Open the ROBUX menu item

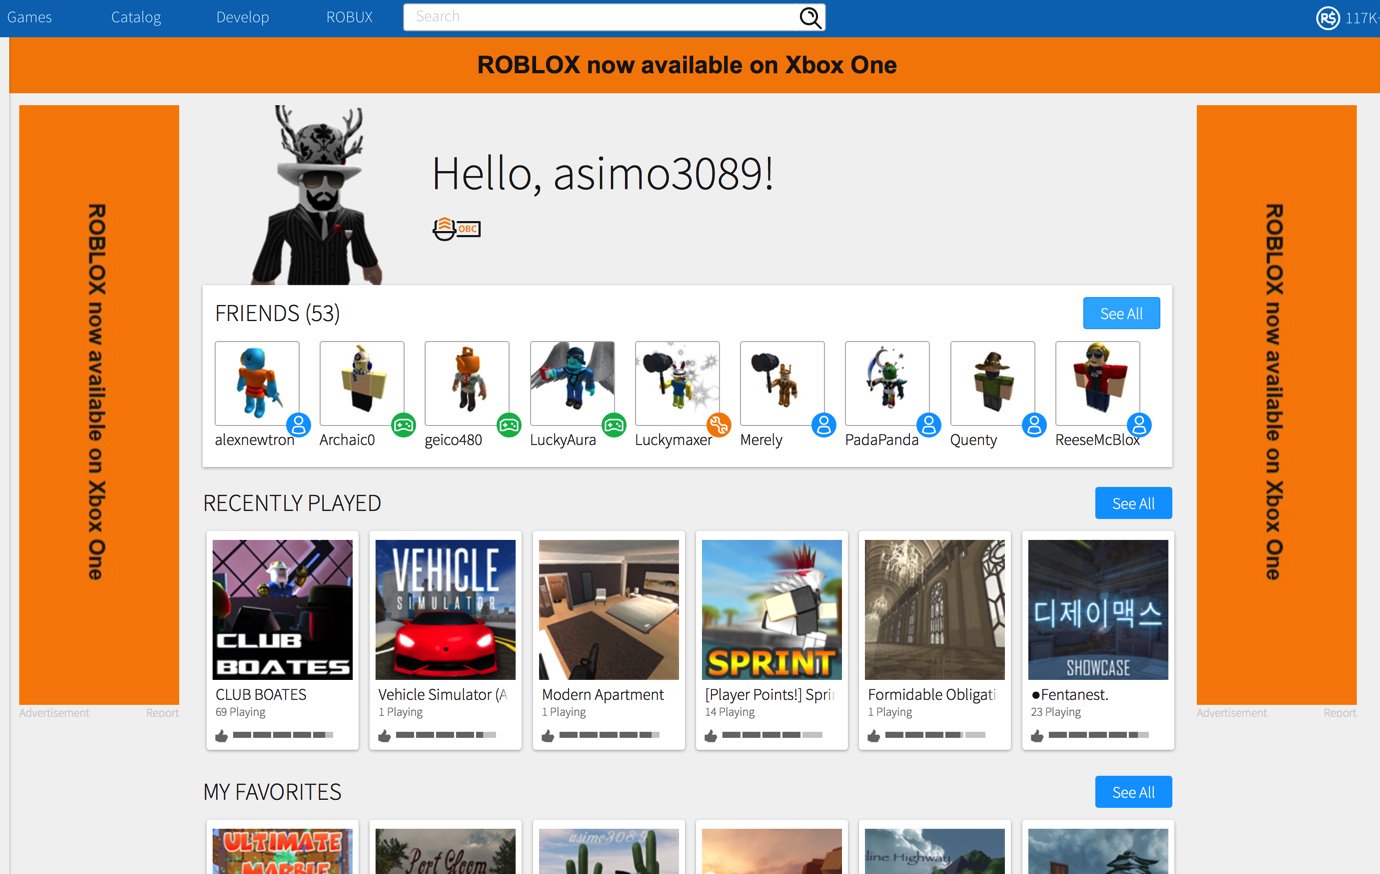pyautogui.click(x=349, y=17)
